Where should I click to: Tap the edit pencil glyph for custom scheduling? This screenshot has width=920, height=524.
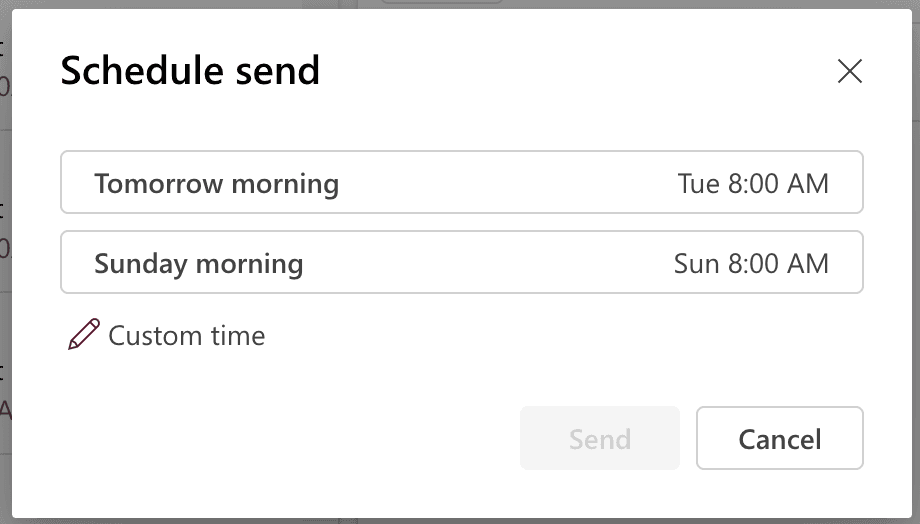[x=84, y=335]
